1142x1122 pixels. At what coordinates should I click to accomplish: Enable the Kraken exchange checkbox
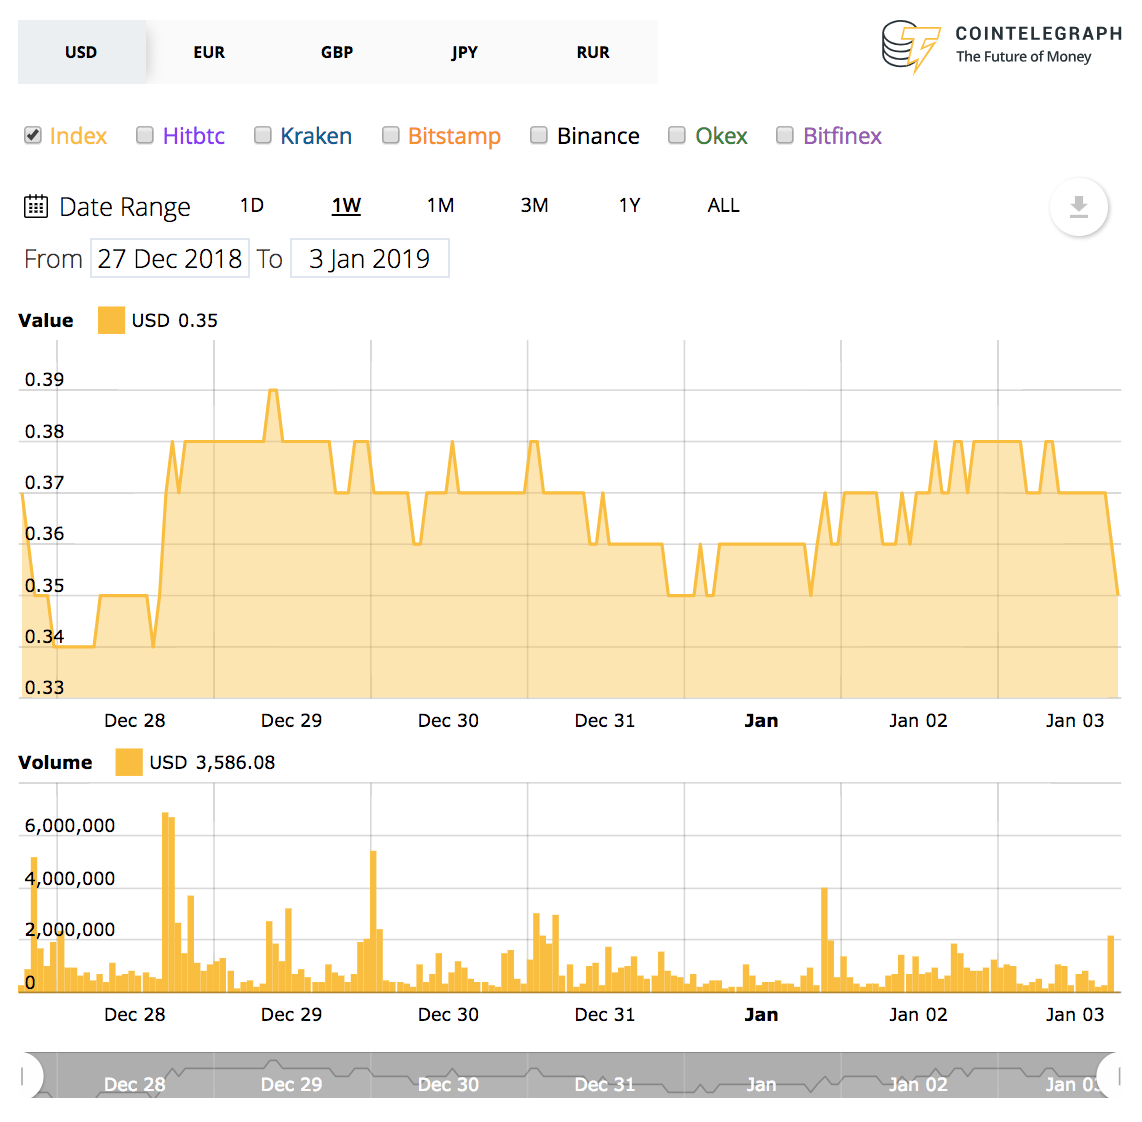[262, 135]
